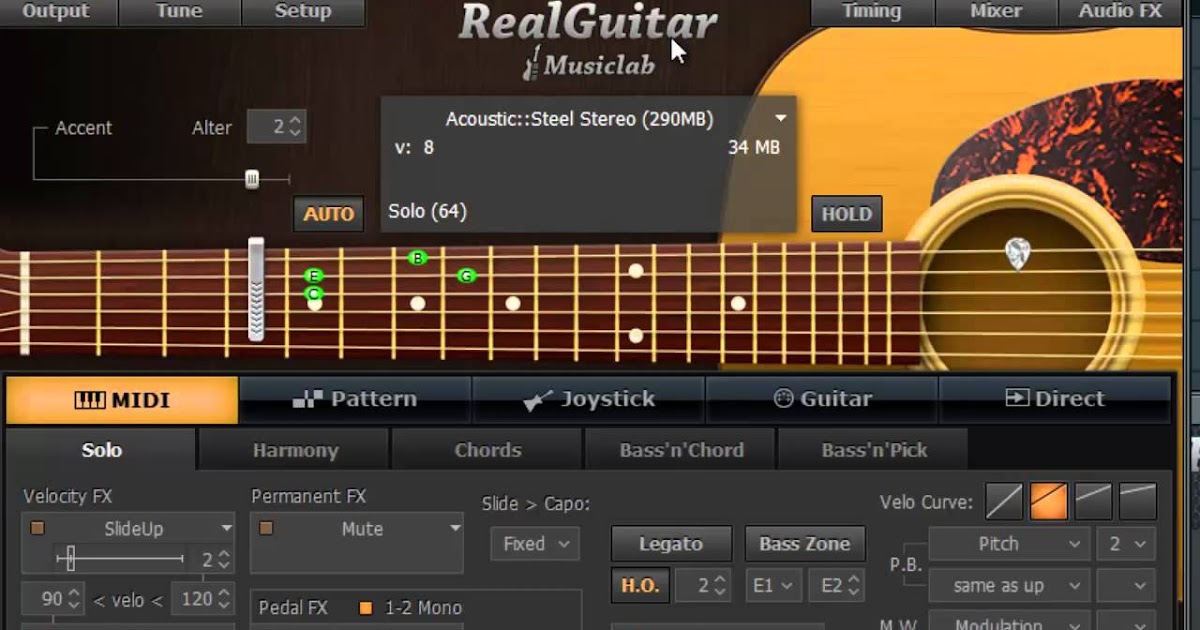
Task: Open the empty dropdown beside 'same as up'
Action: coord(1126,585)
